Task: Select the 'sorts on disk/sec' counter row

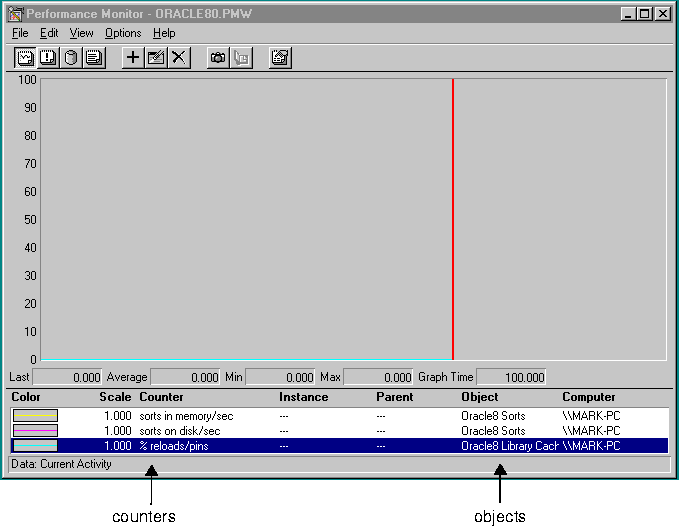Action: point(339,431)
